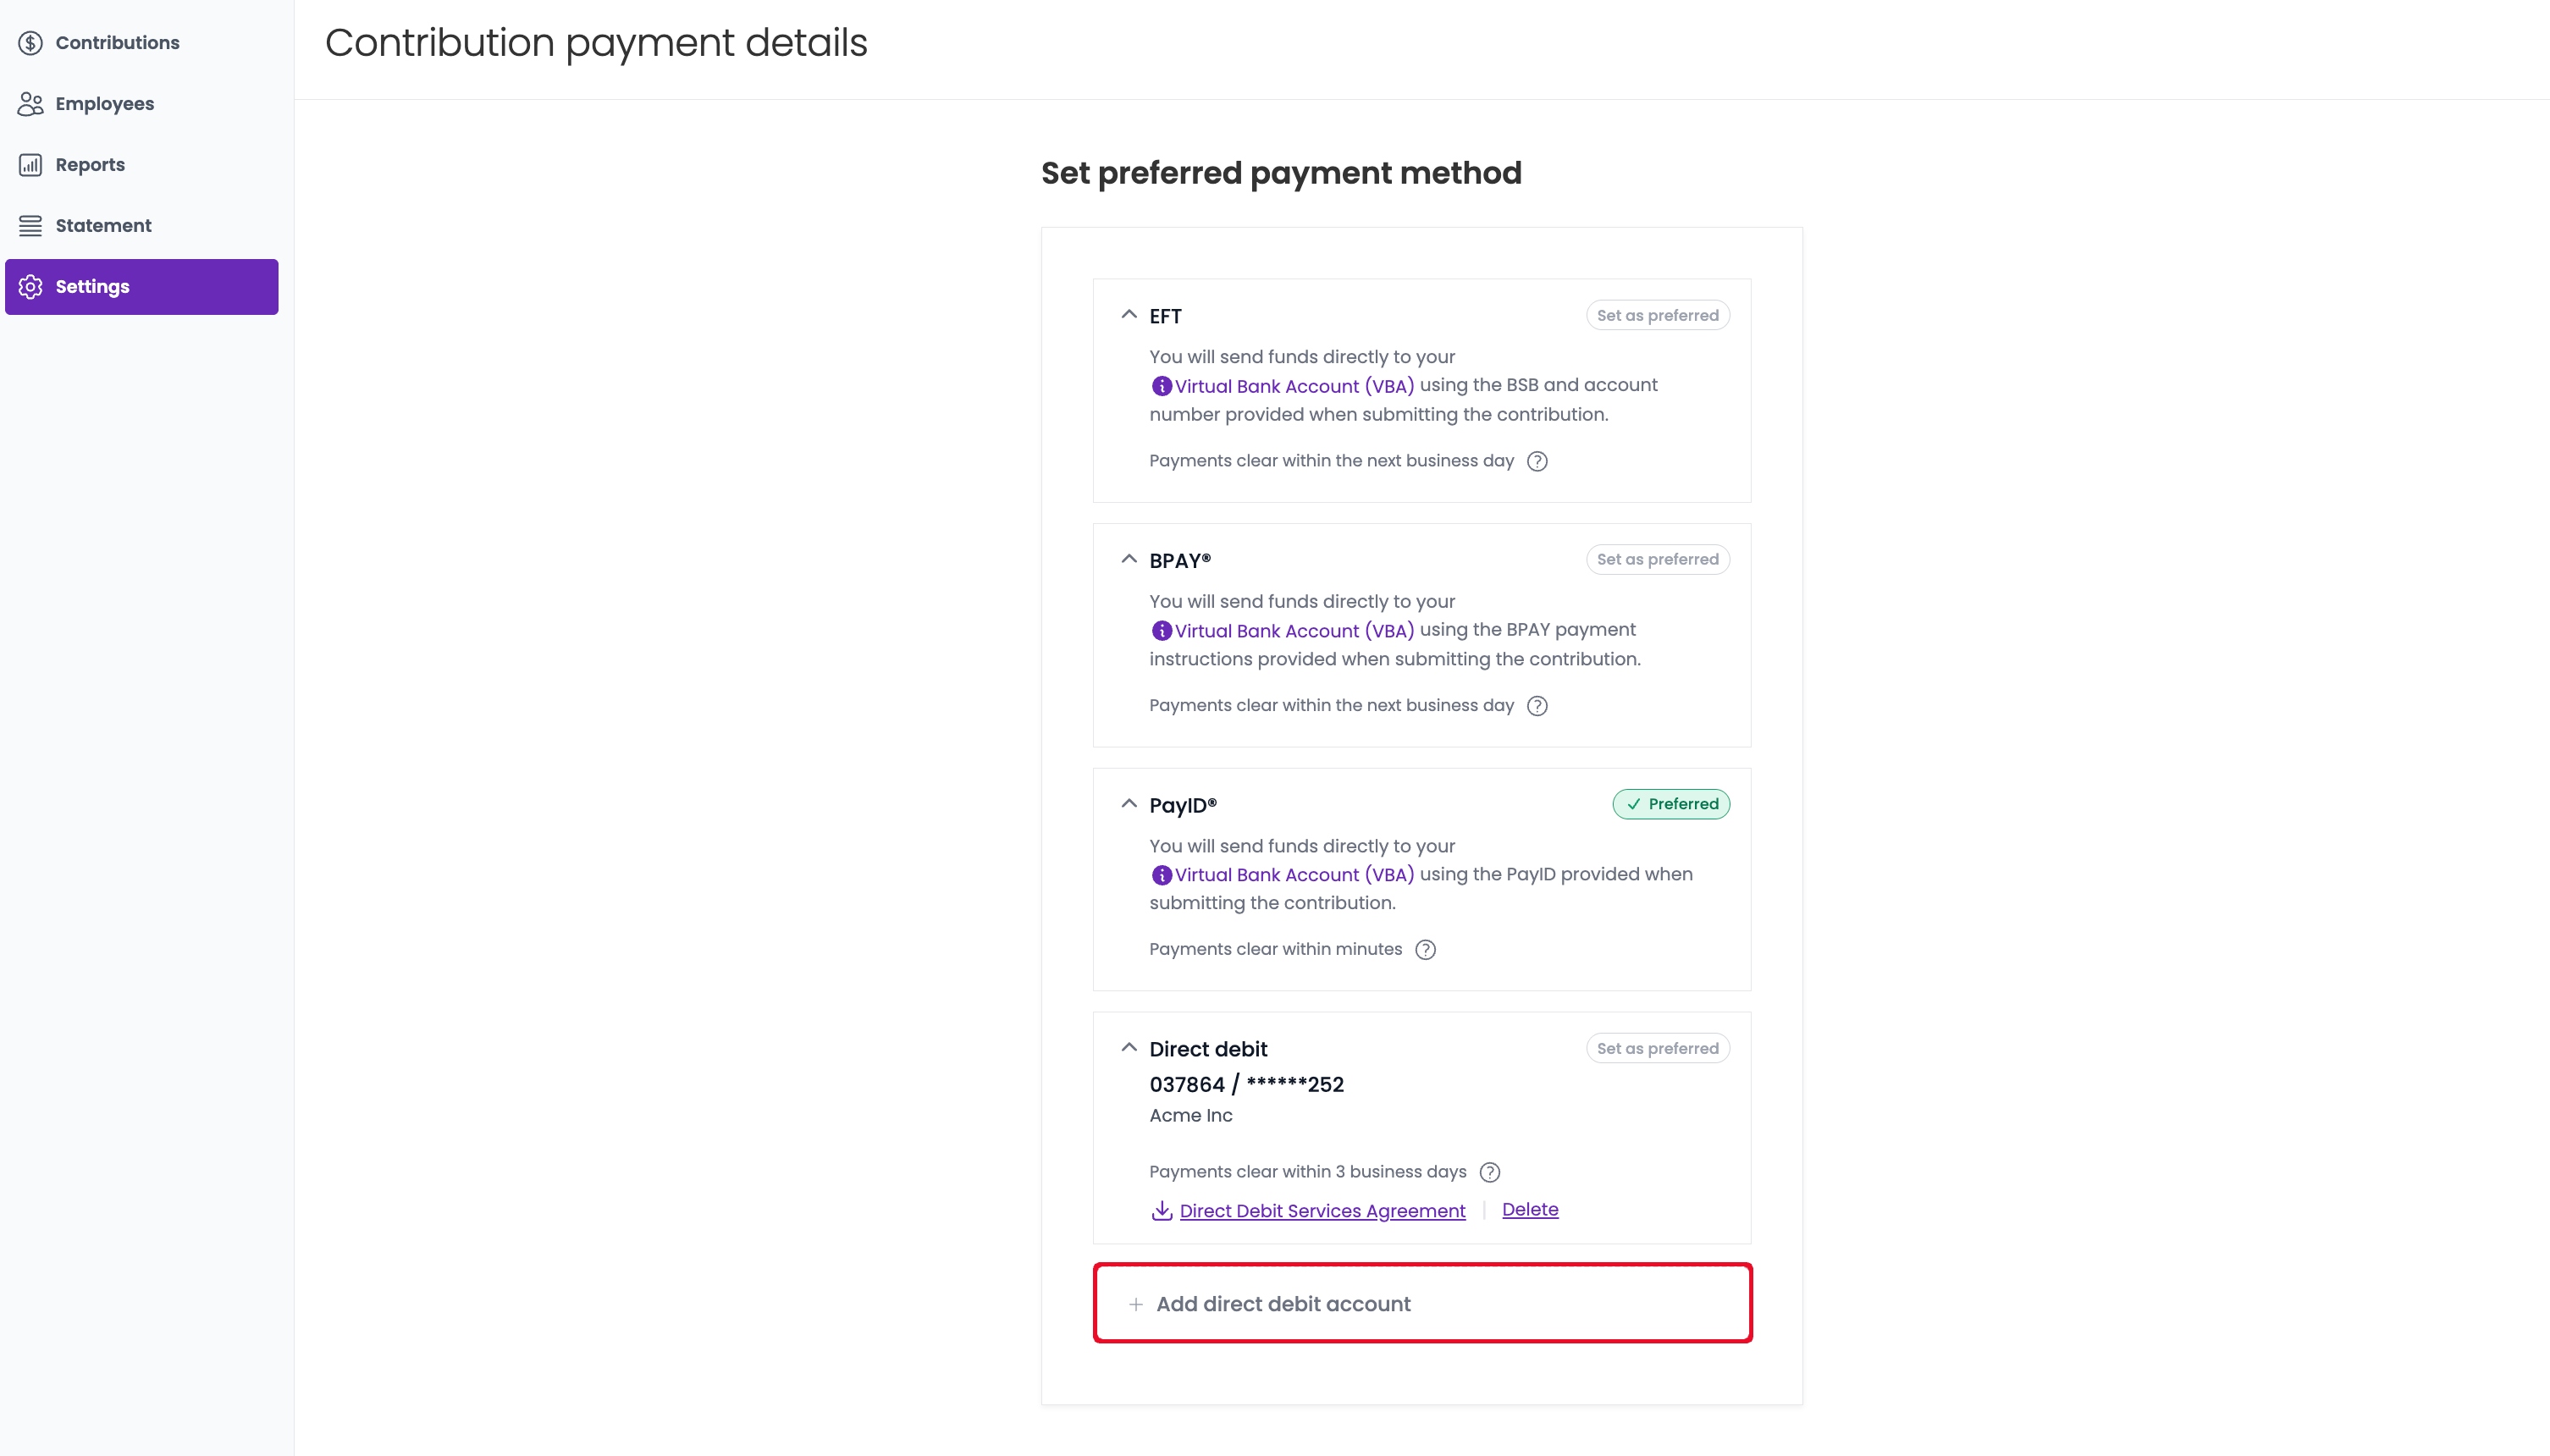The width and height of the screenshot is (2550, 1456).
Task: Click the help icon next to 'Payments clear within minutes'
Action: point(1425,950)
